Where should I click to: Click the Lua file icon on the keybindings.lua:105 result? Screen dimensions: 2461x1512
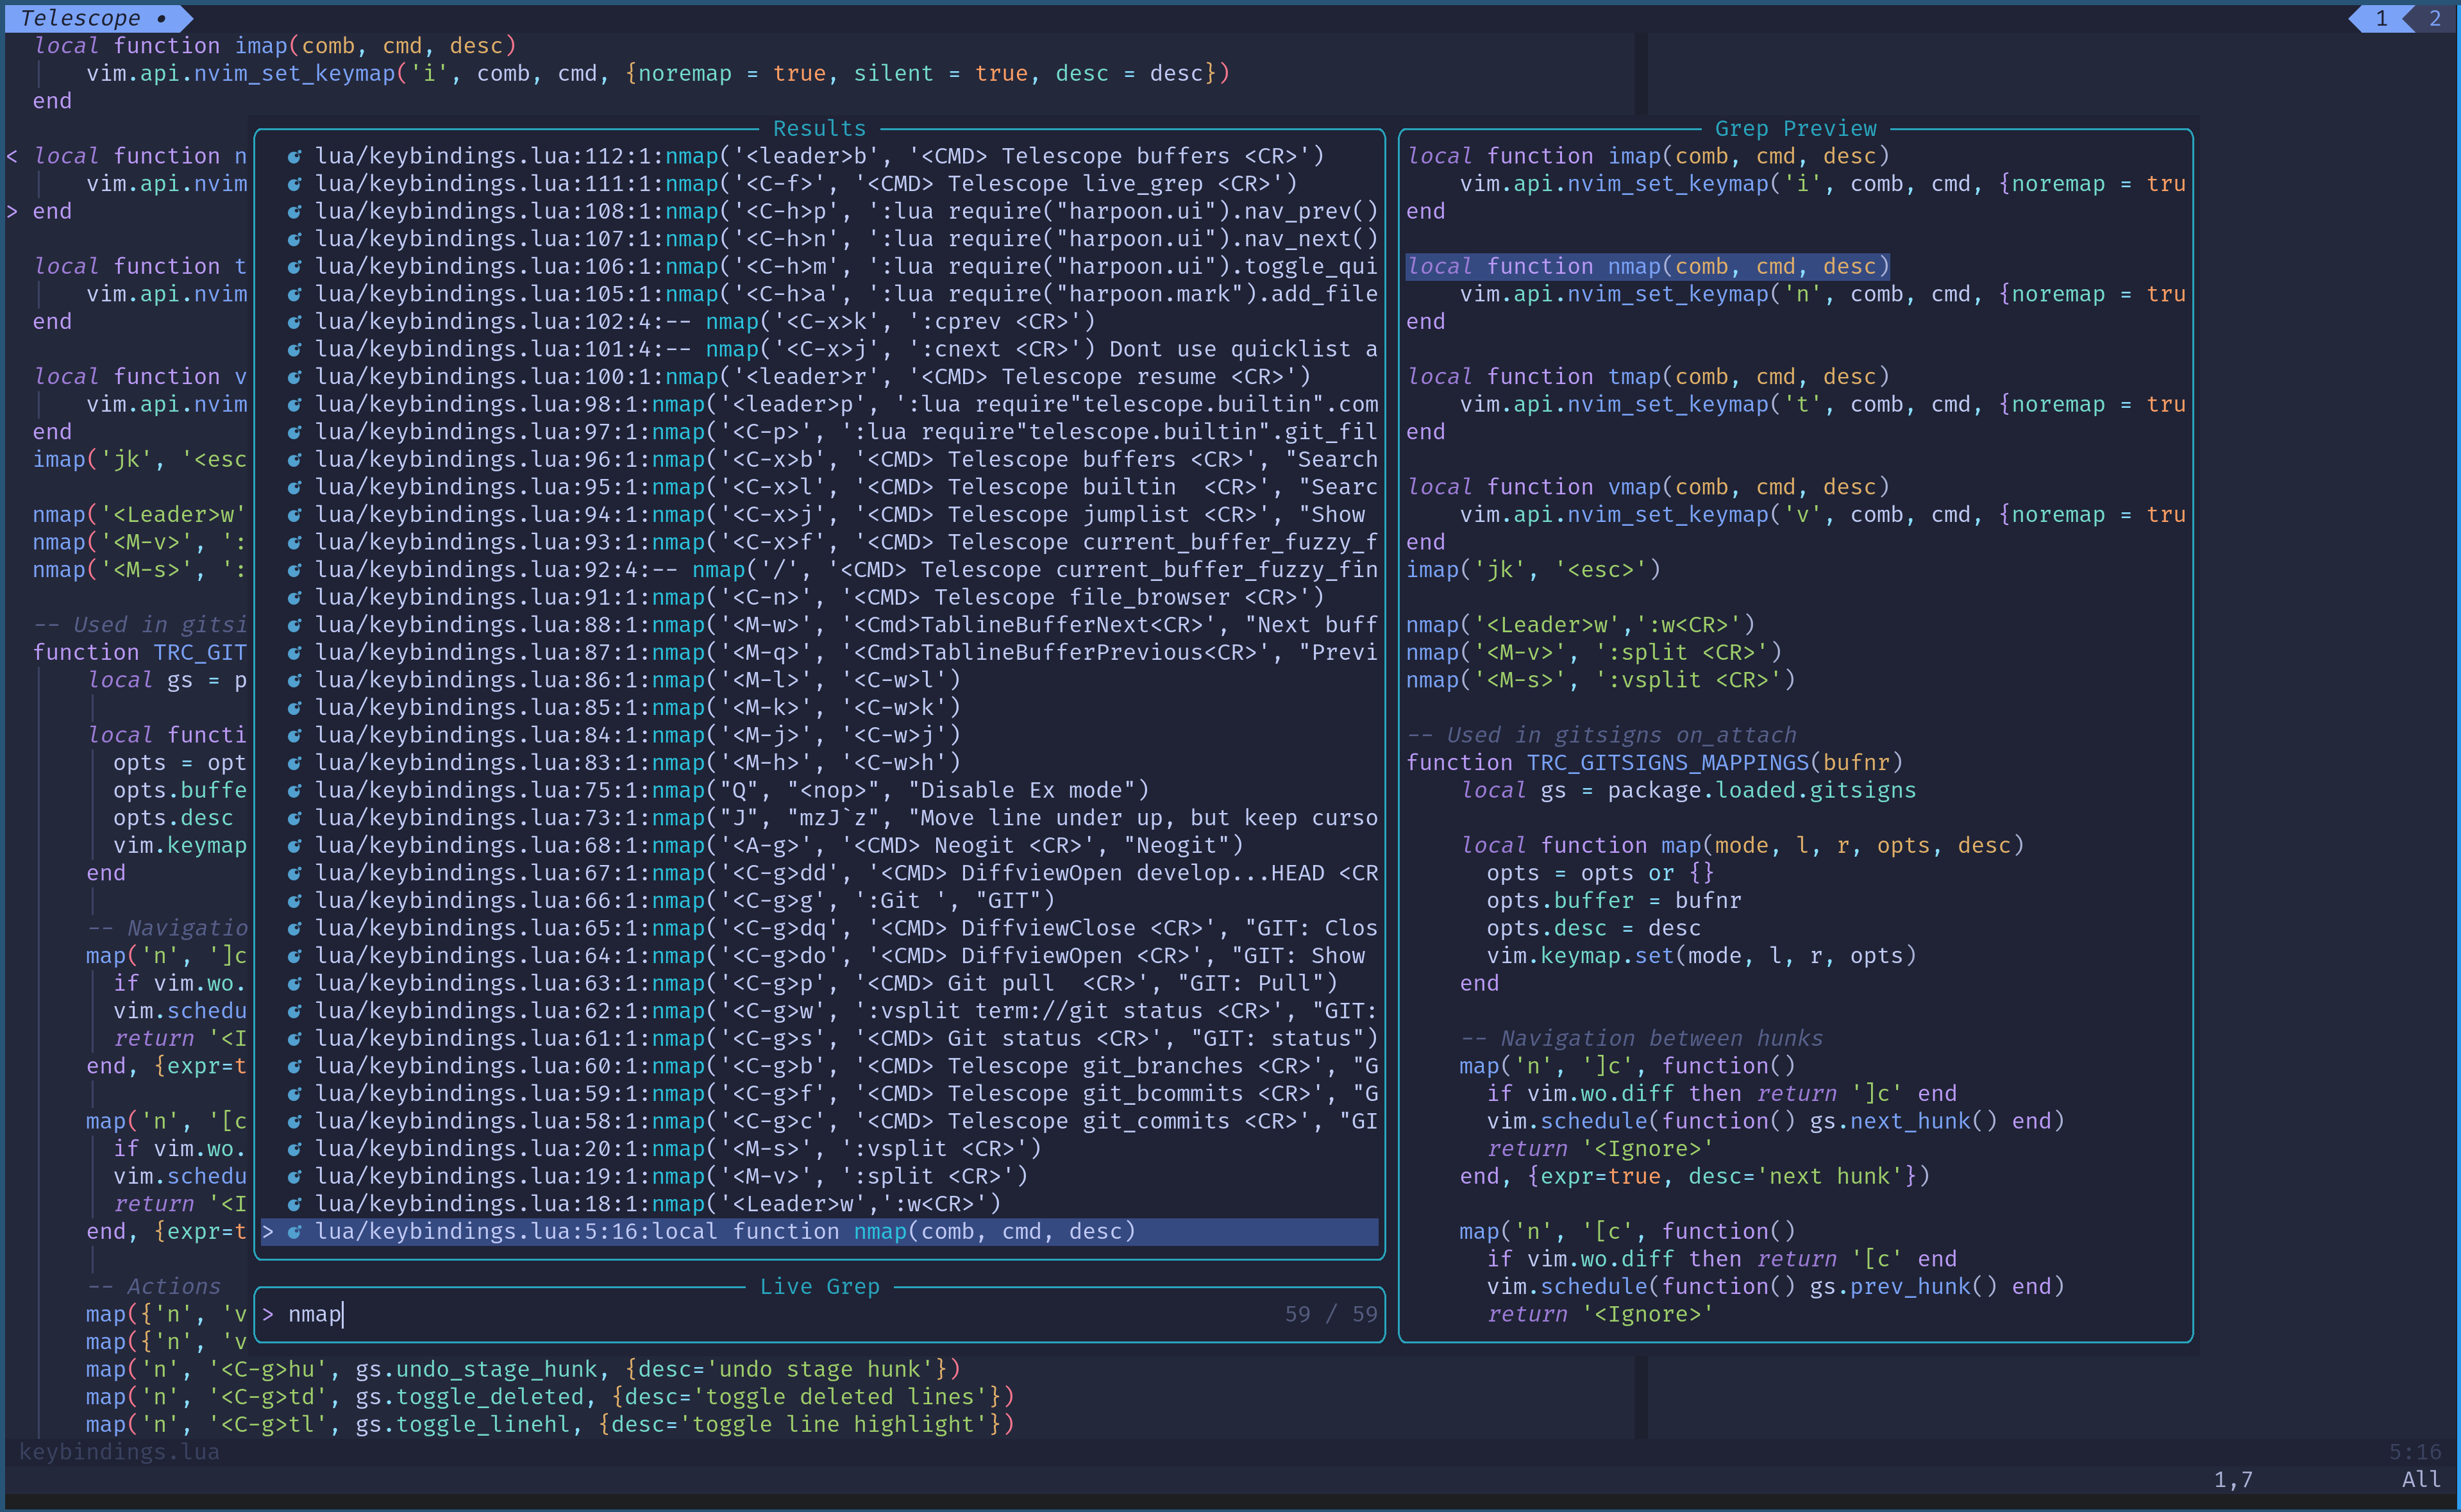tap(295, 295)
